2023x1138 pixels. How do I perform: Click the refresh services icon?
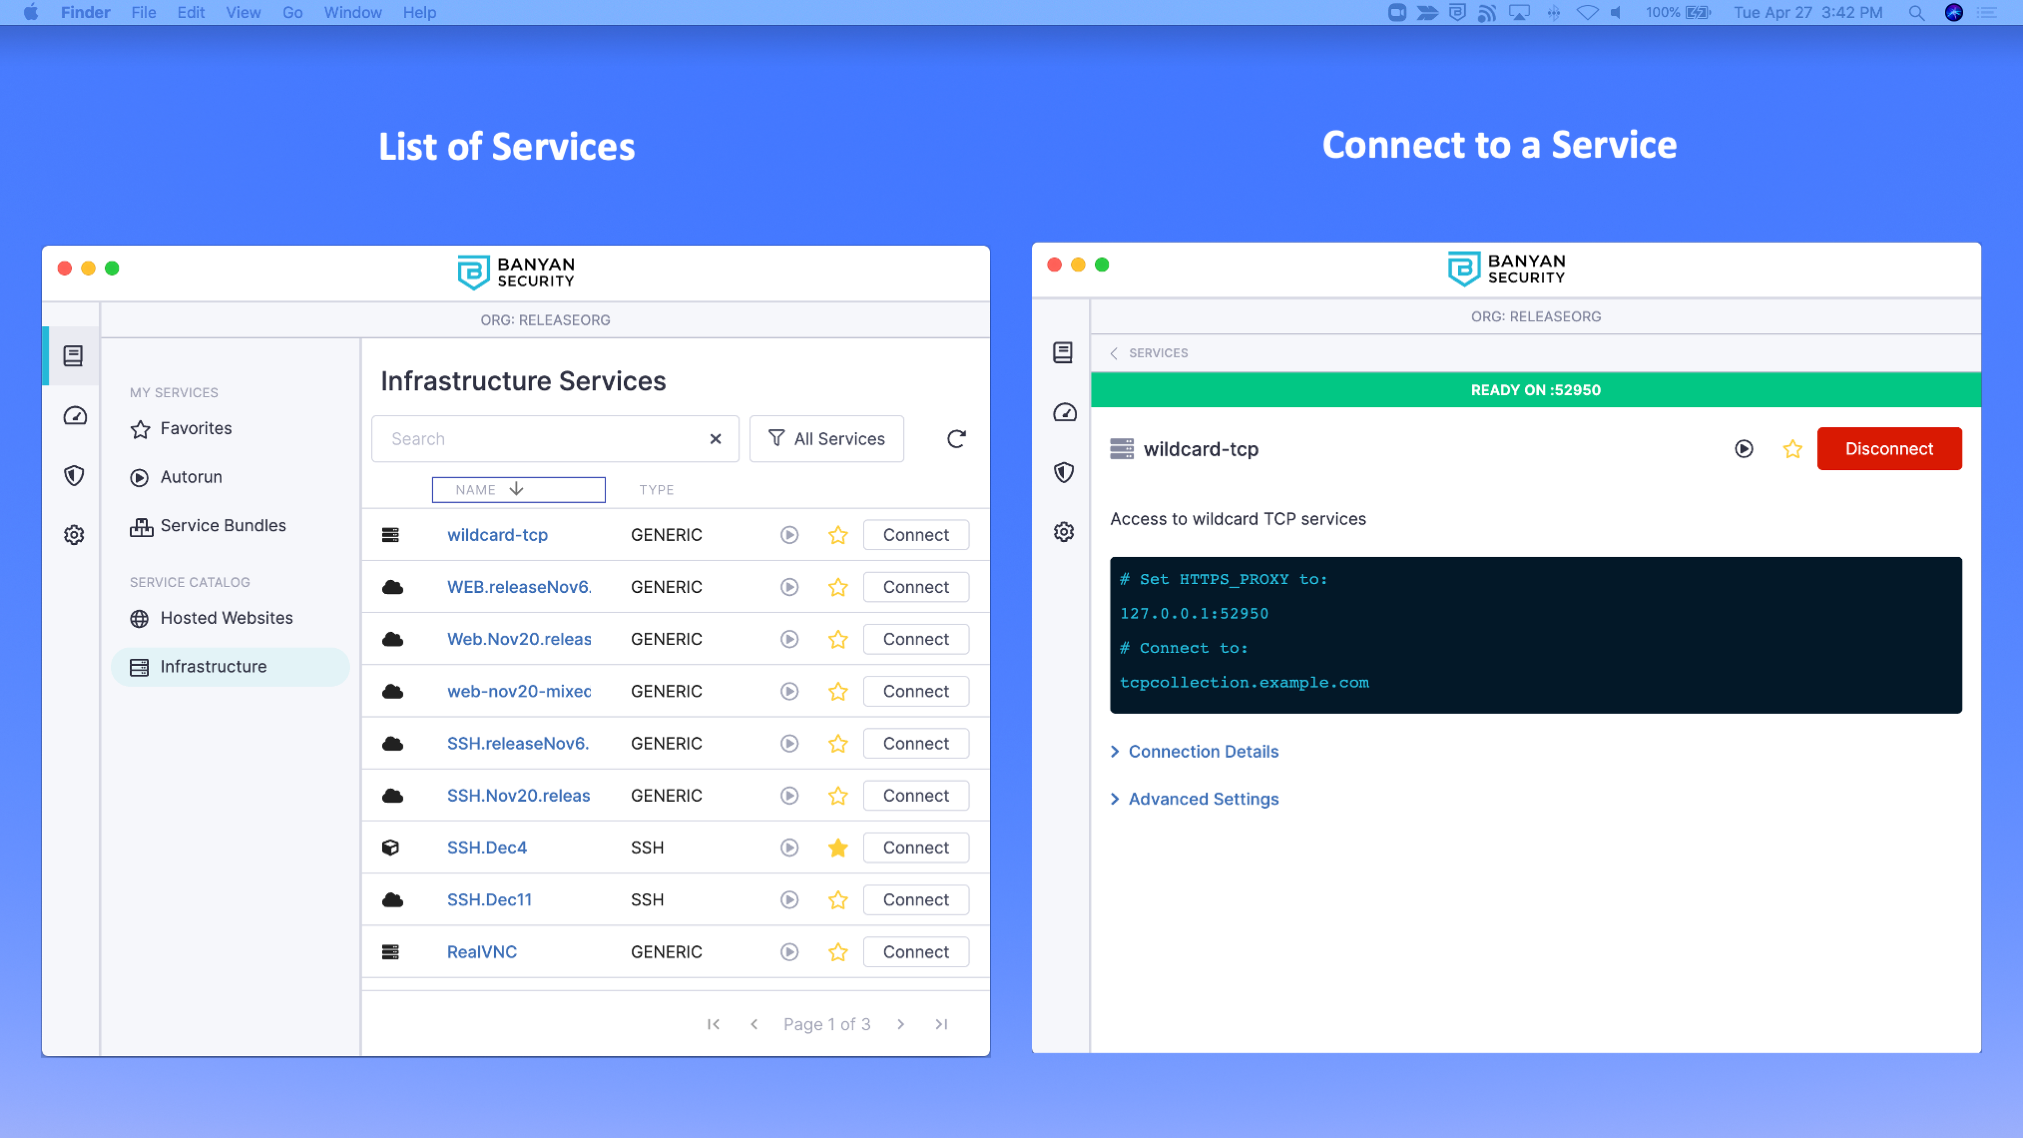pyautogui.click(x=956, y=439)
